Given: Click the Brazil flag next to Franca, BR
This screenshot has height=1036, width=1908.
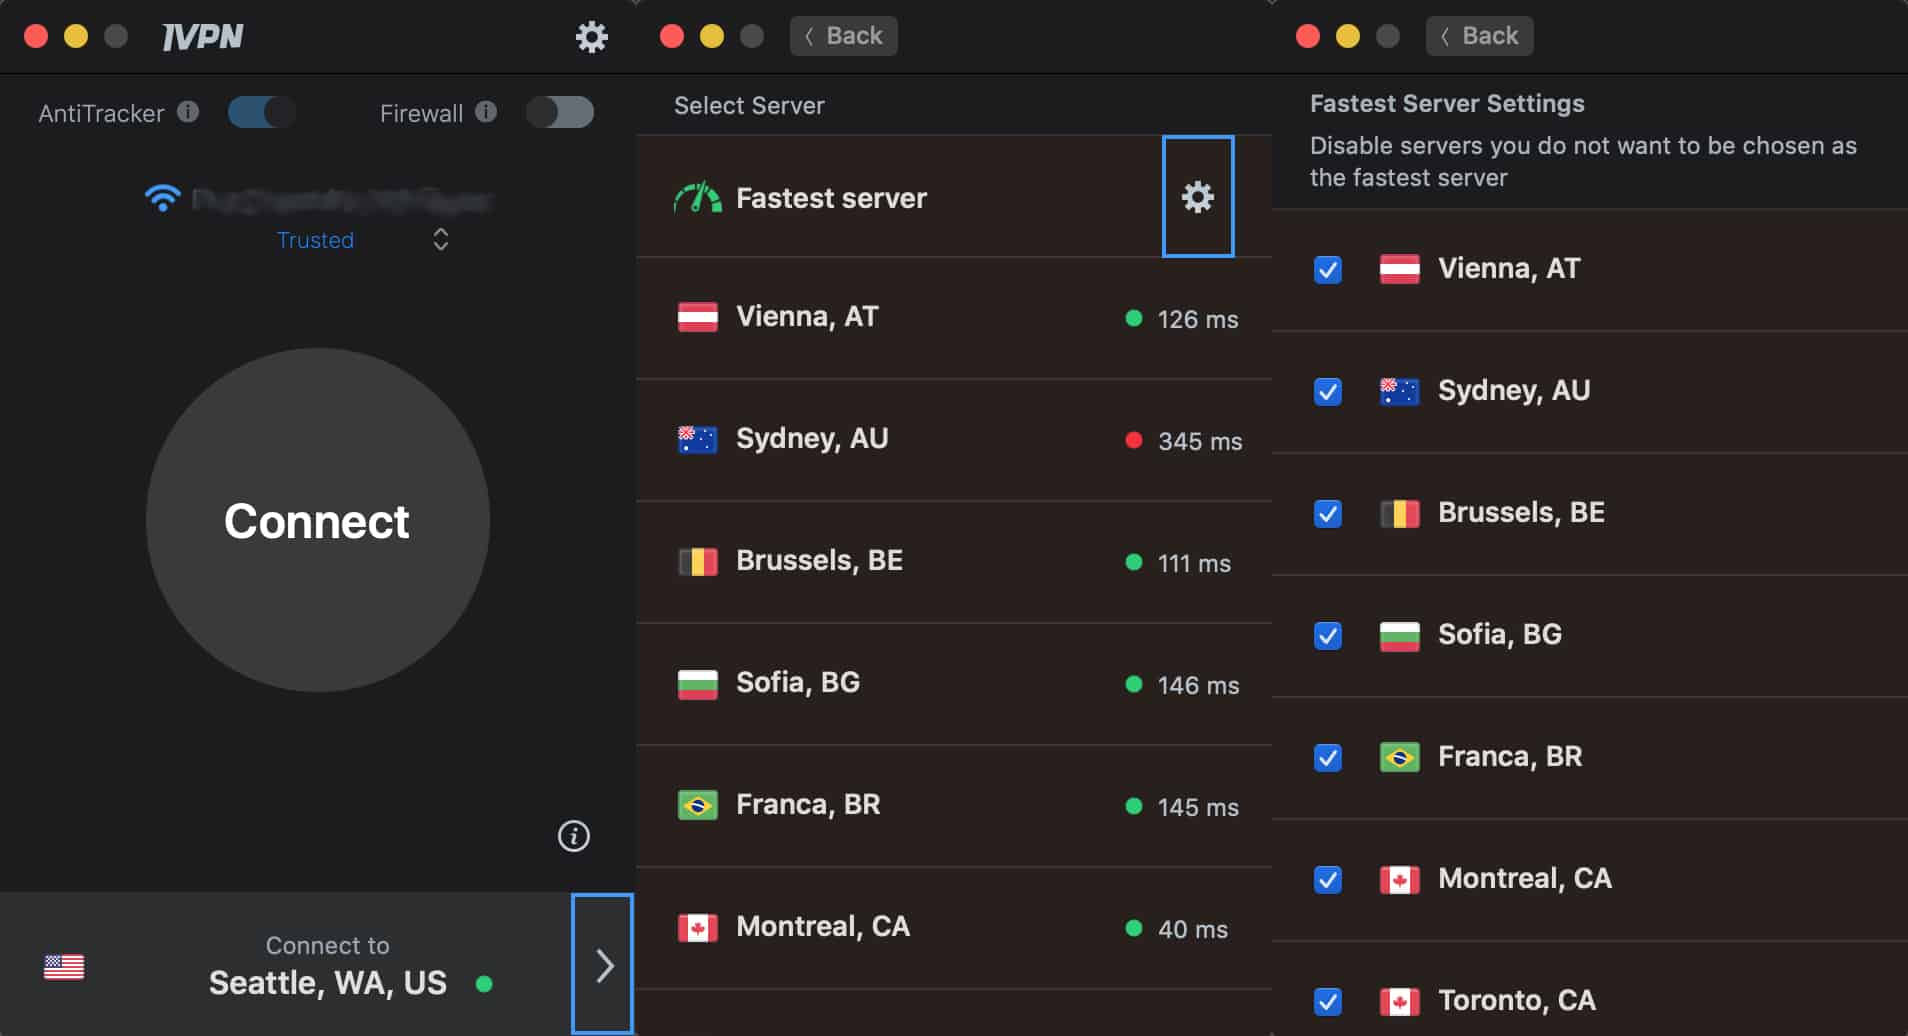Looking at the screenshot, I should click(x=698, y=804).
